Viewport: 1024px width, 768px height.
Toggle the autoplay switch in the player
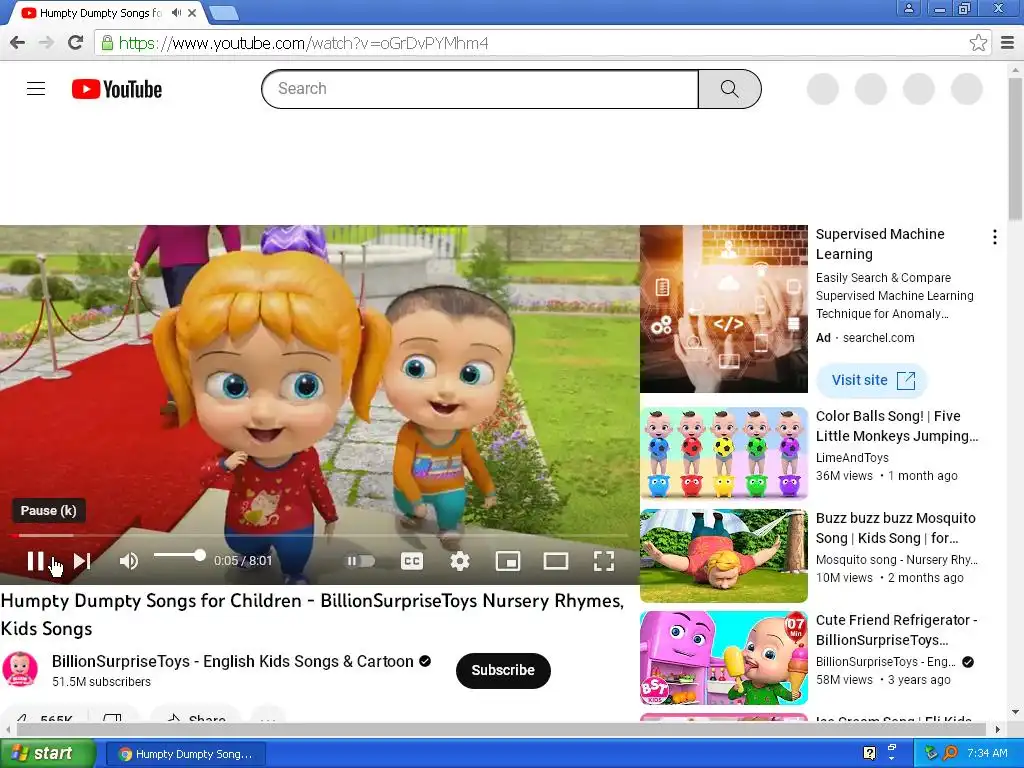pyautogui.click(x=360, y=561)
